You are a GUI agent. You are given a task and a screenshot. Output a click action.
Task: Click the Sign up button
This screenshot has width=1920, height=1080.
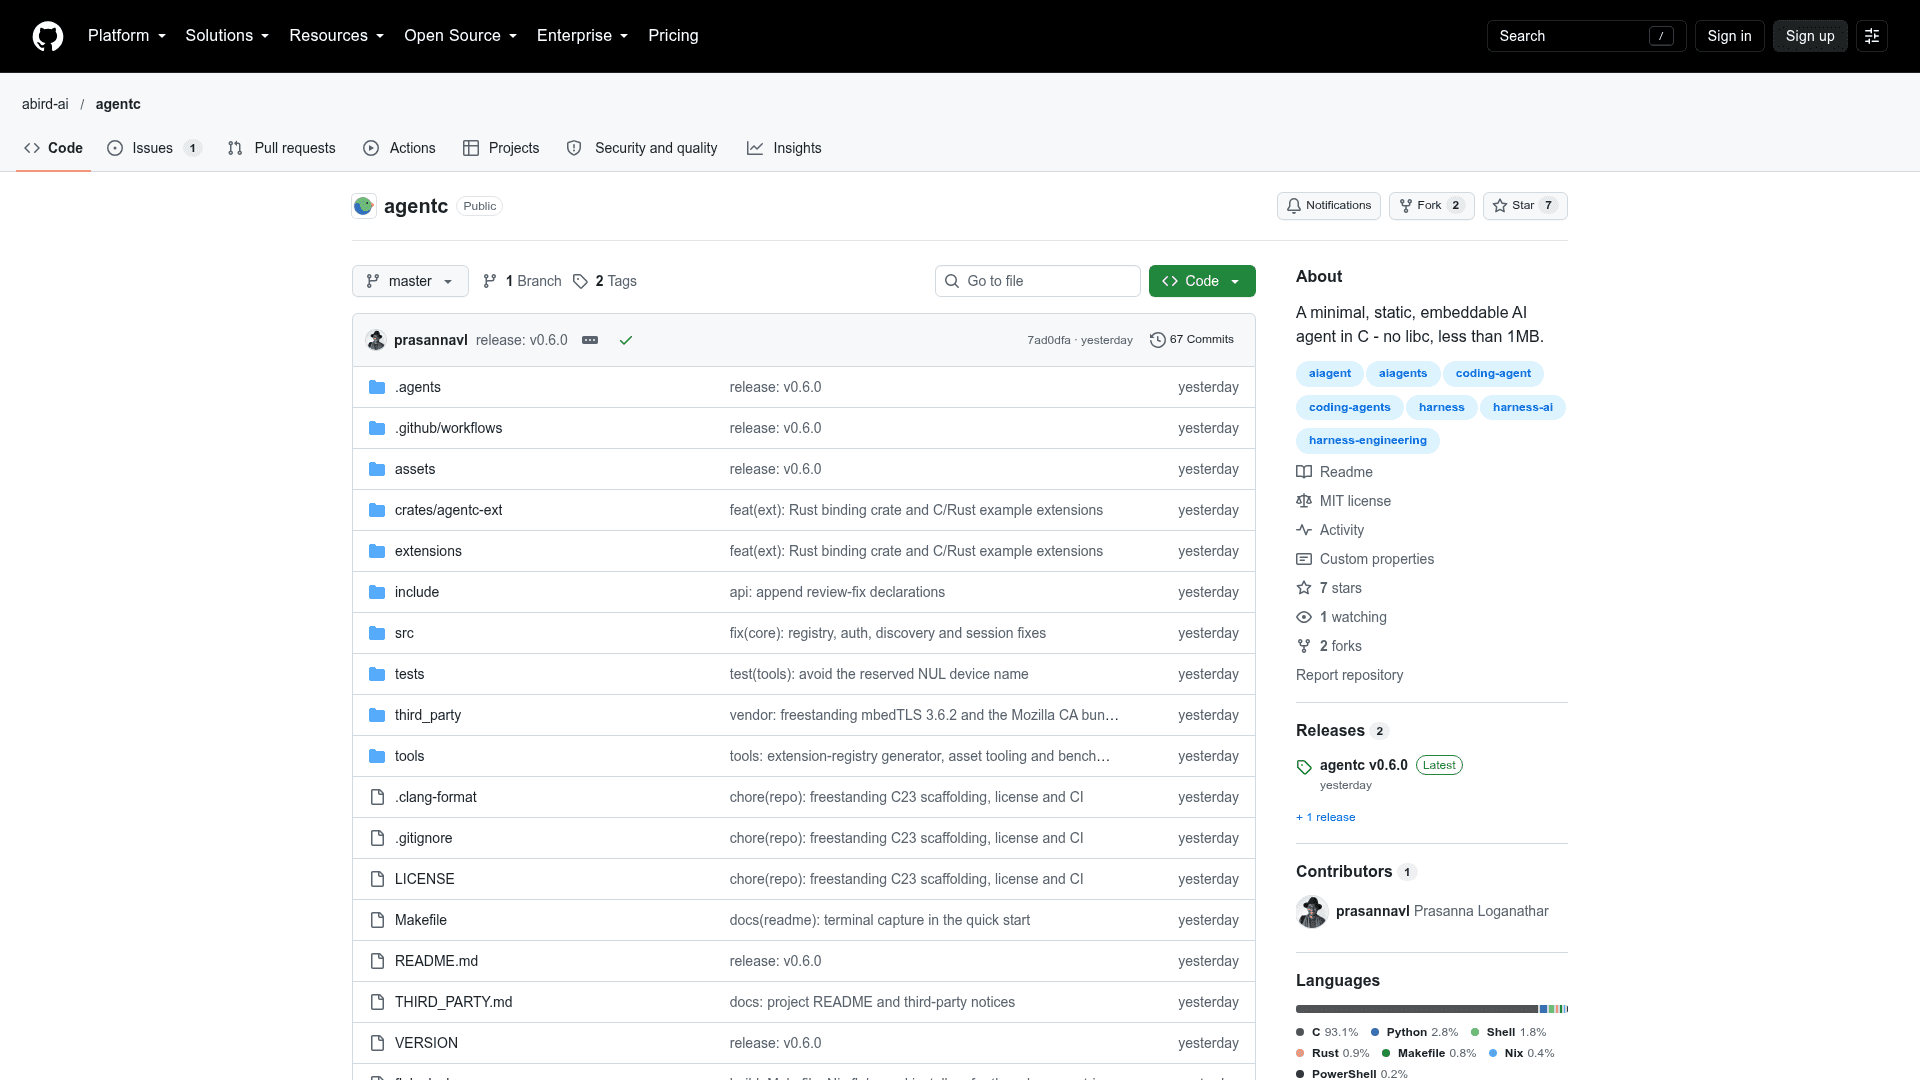[x=1810, y=36]
